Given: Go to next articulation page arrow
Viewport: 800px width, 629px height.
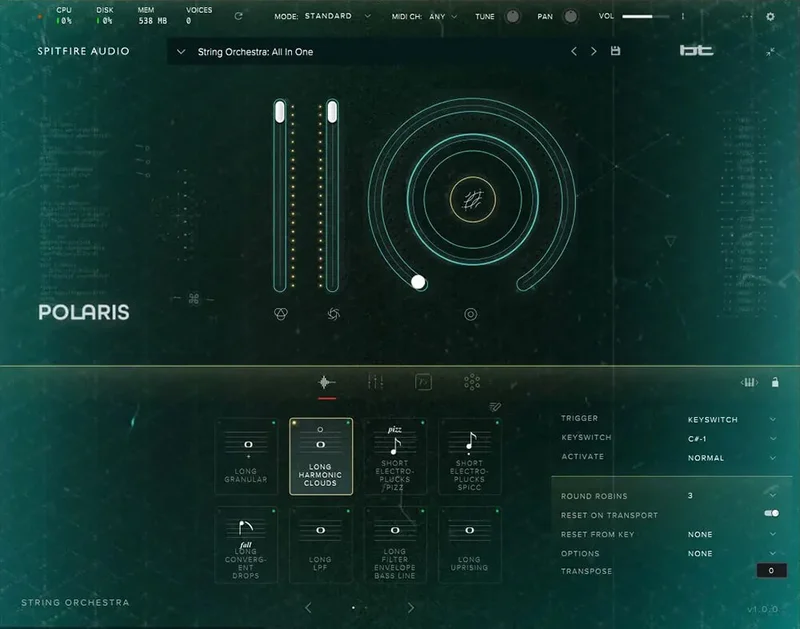Looking at the screenshot, I should coord(411,608).
